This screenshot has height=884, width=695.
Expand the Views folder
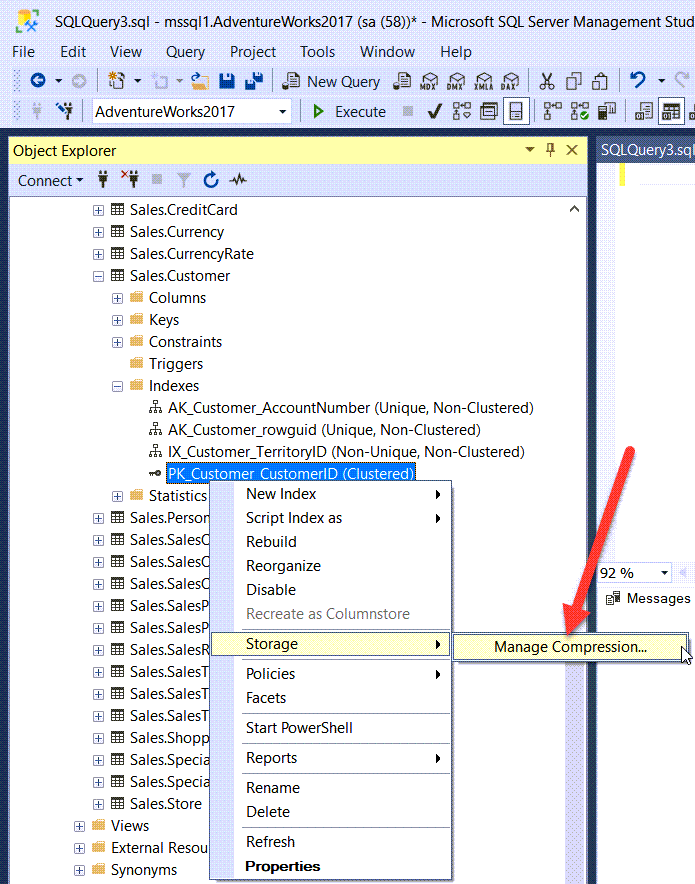pyautogui.click(x=79, y=826)
